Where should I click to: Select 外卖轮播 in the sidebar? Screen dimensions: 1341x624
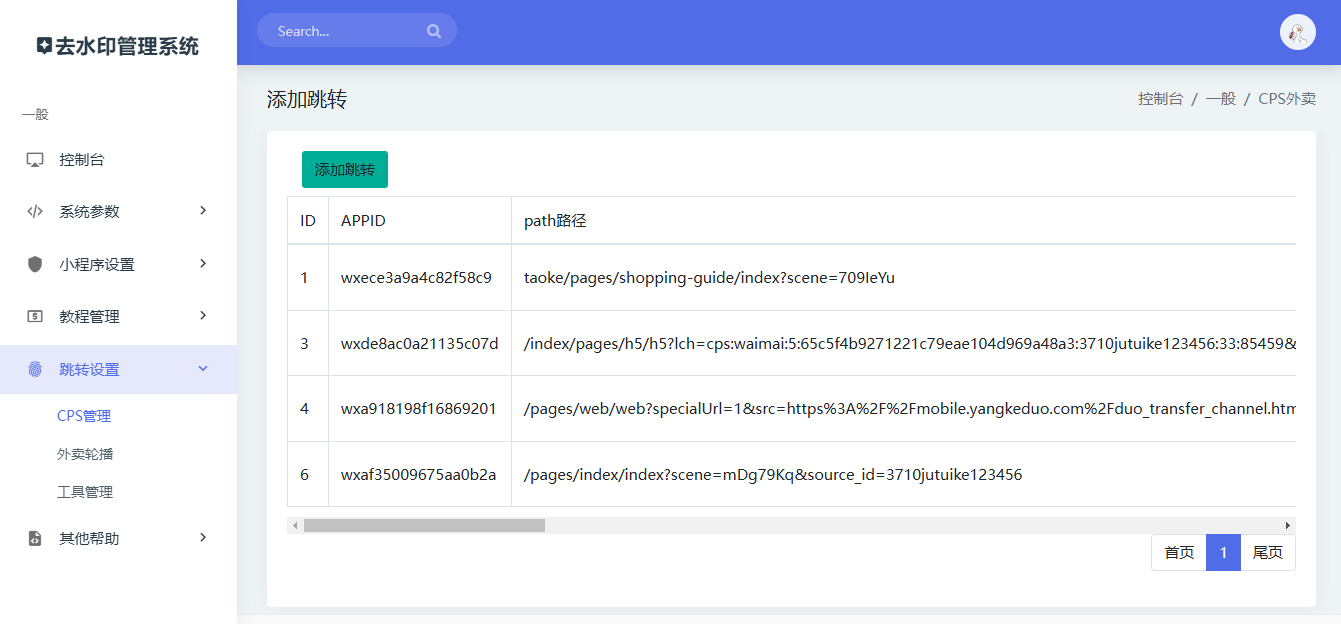(85, 454)
